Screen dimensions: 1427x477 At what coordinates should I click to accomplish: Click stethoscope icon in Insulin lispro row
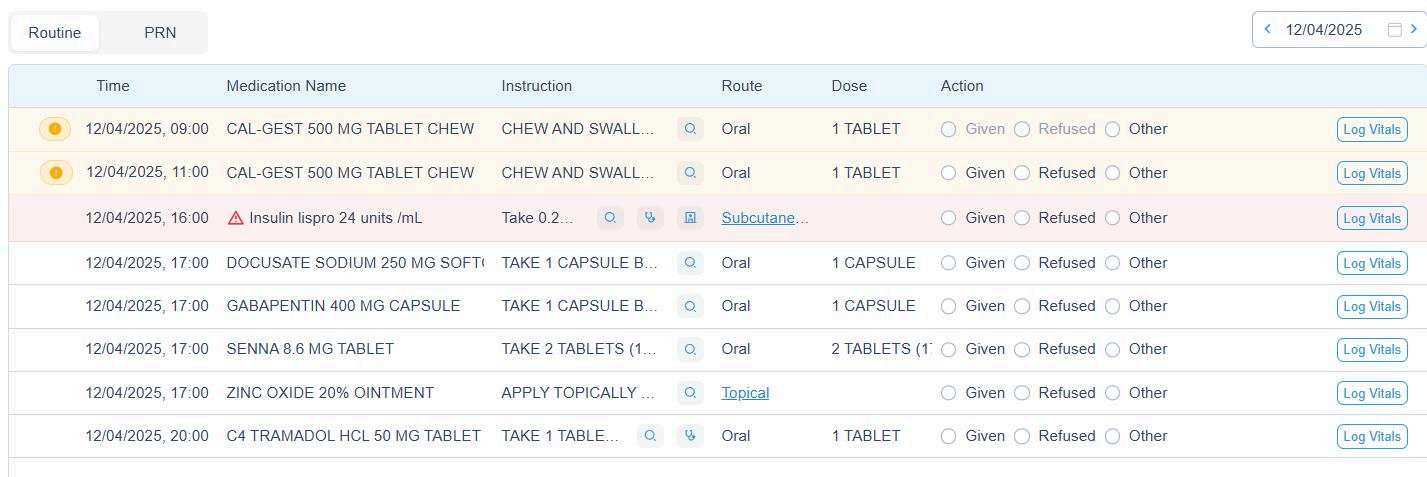coord(650,218)
